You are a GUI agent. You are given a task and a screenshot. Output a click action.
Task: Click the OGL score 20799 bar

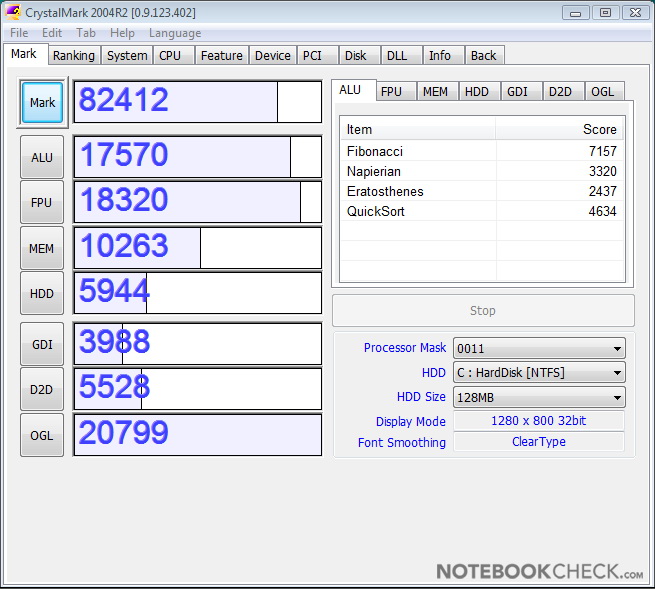pyautogui.click(x=198, y=435)
